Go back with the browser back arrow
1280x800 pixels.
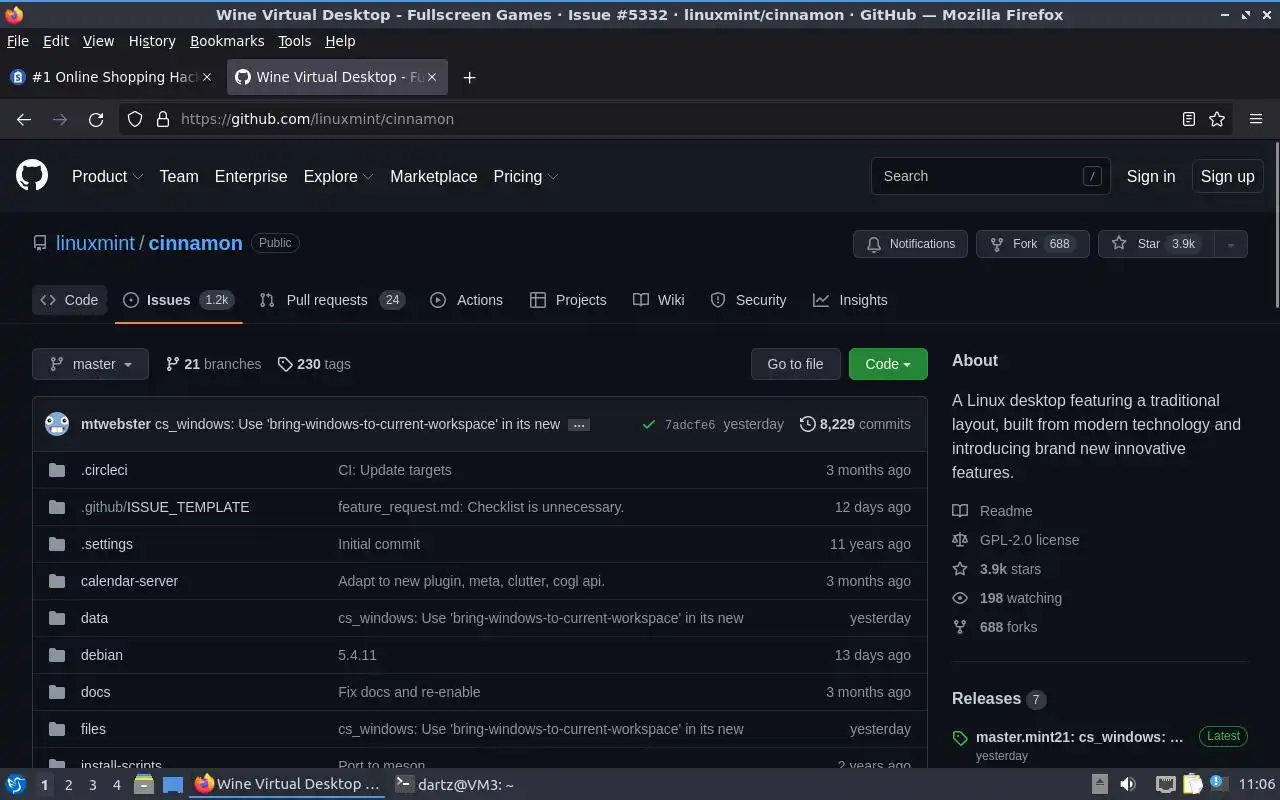pyautogui.click(x=24, y=119)
